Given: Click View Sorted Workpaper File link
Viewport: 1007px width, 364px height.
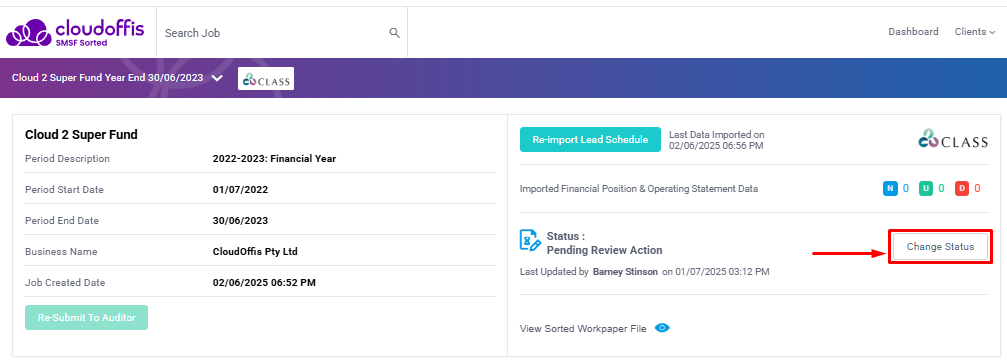Looking at the screenshot, I should point(583,329).
